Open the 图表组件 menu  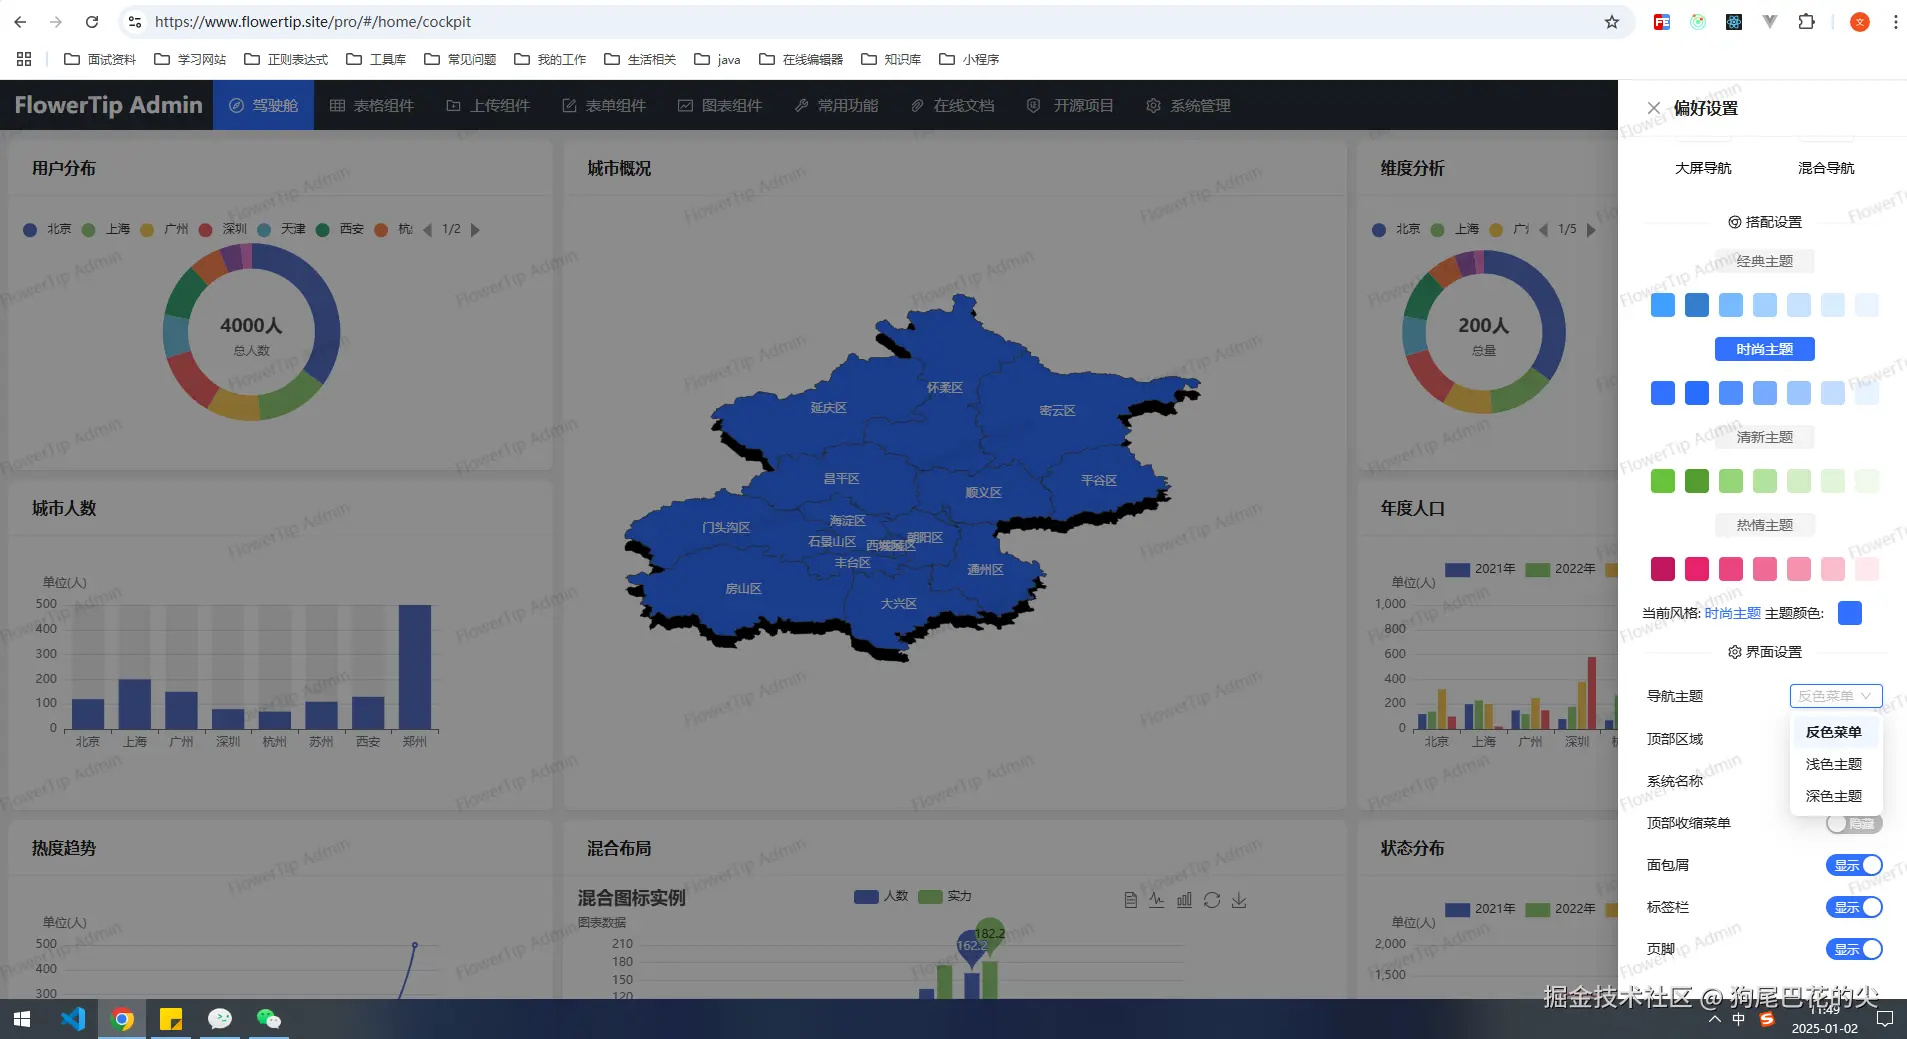719,105
